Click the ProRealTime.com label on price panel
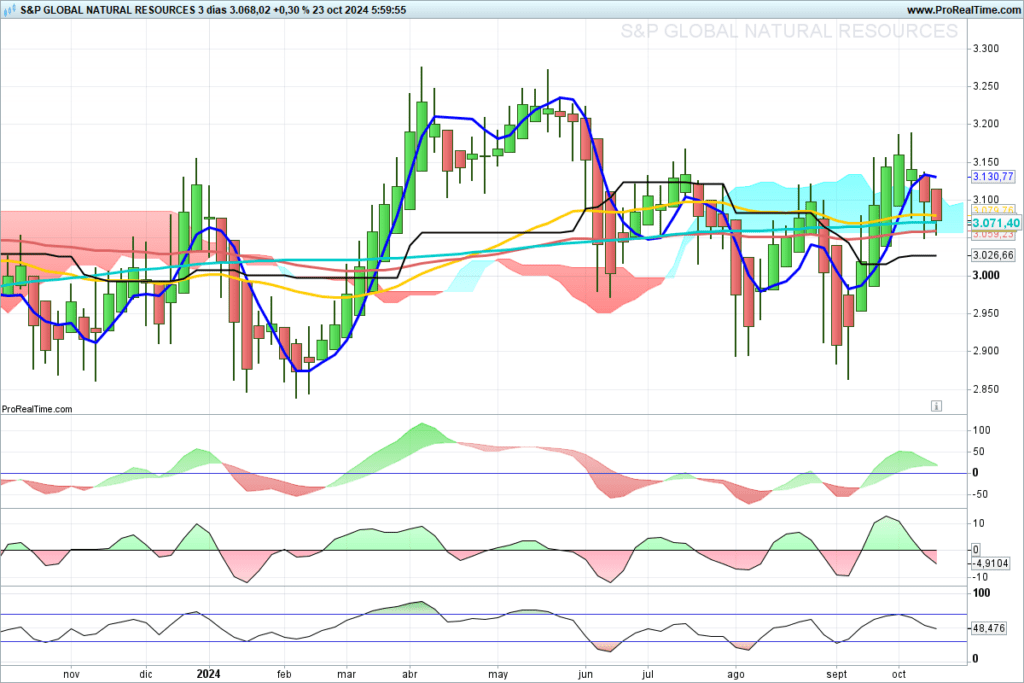Viewport: 1024px width, 683px height. click(37, 409)
